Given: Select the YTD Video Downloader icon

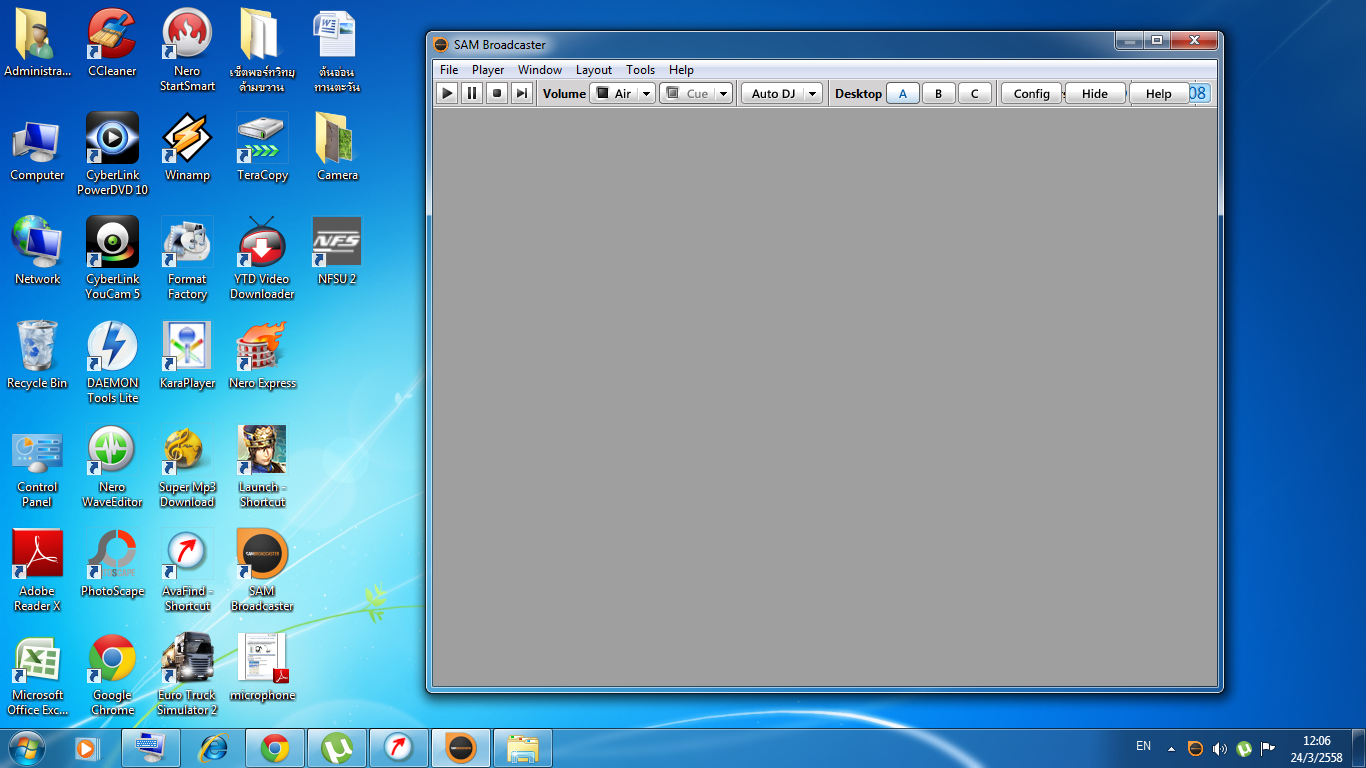Looking at the screenshot, I should click(x=262, y=258).
